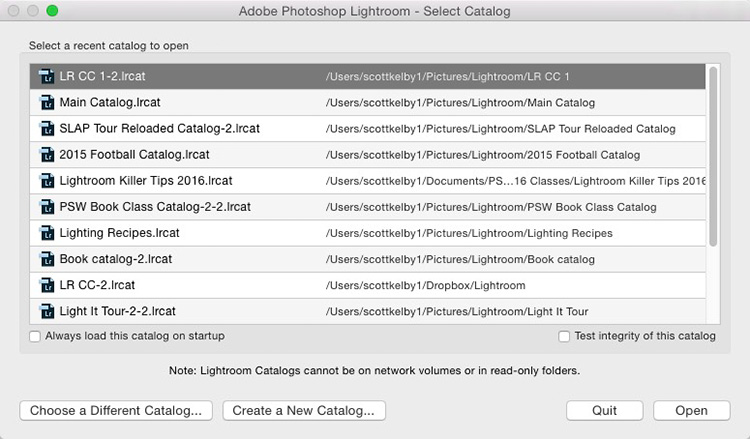Enable Always load this catalog on startup
Image resolution: width=750 pixels, height=439 pixels.
point(35,336)
